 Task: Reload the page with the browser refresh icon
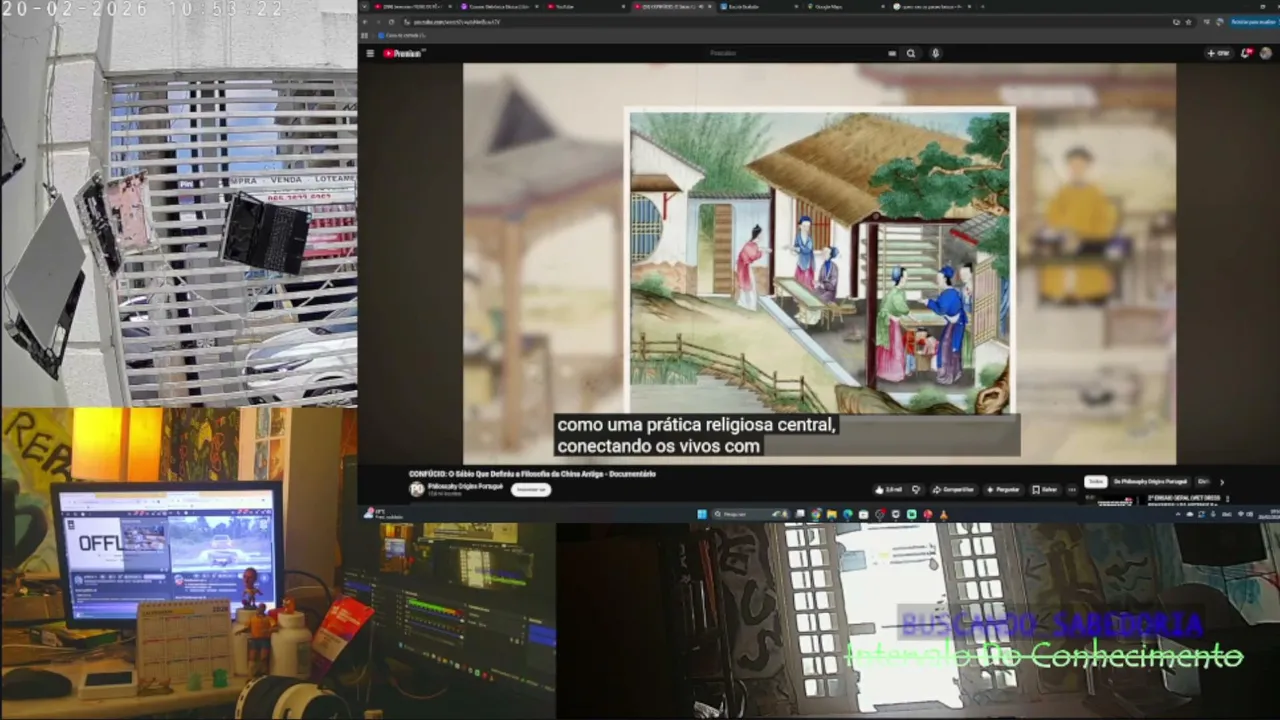[391, 22]
